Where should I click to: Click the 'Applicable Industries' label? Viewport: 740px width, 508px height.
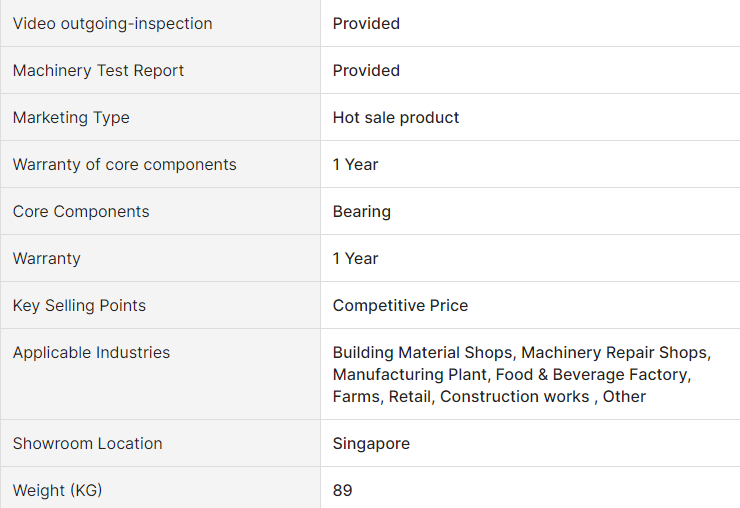tap(91, 352)
